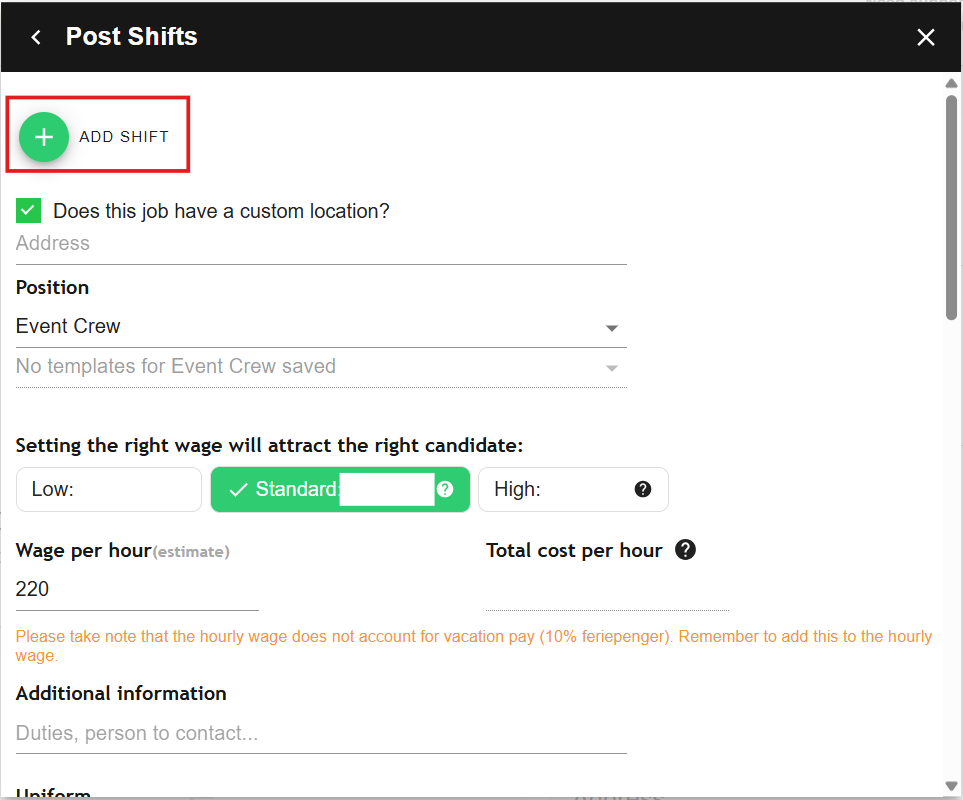Click the ADD SHIFT label
The height and width of the screenshot is (800, 963).
(124, 137)
